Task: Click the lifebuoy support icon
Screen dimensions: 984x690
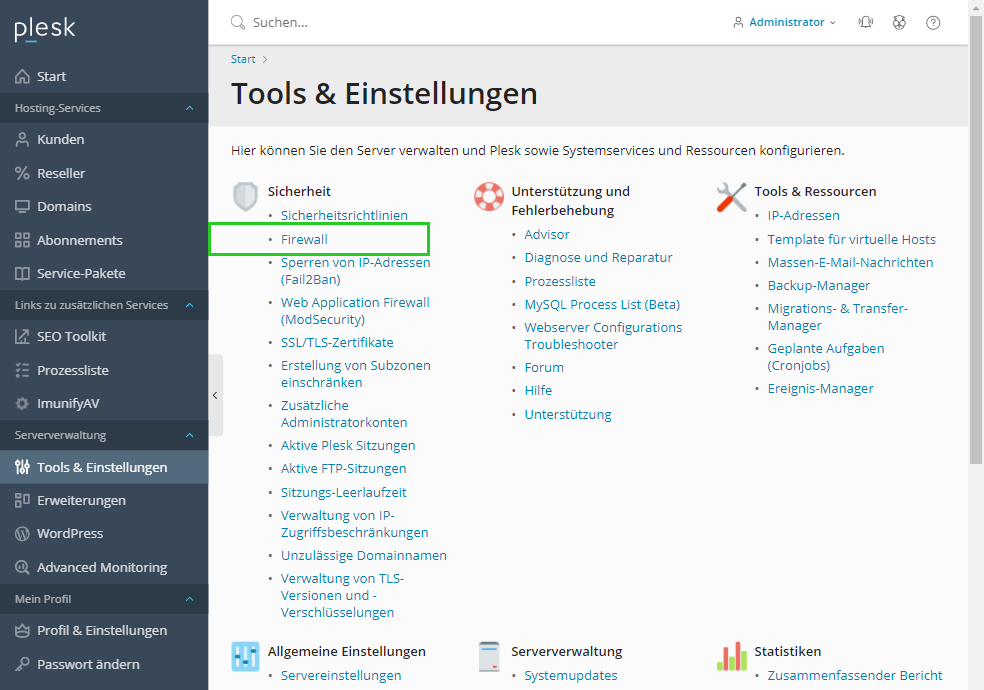Action: [x=489, y=196]
